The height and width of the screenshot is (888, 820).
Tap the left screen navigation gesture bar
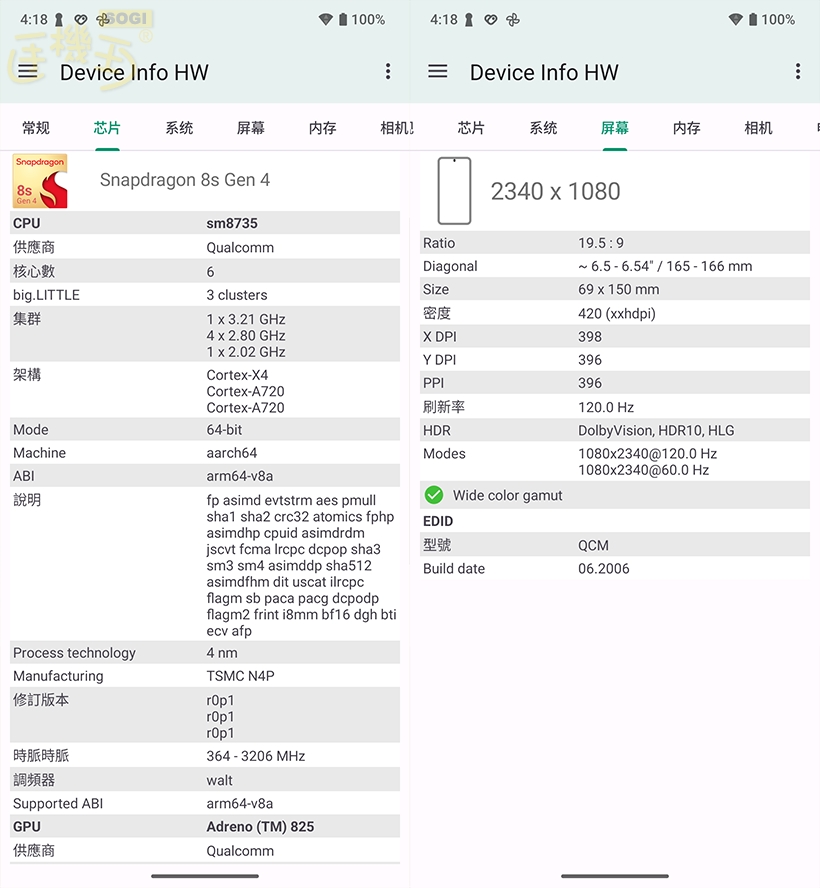(x=204, y=876)
